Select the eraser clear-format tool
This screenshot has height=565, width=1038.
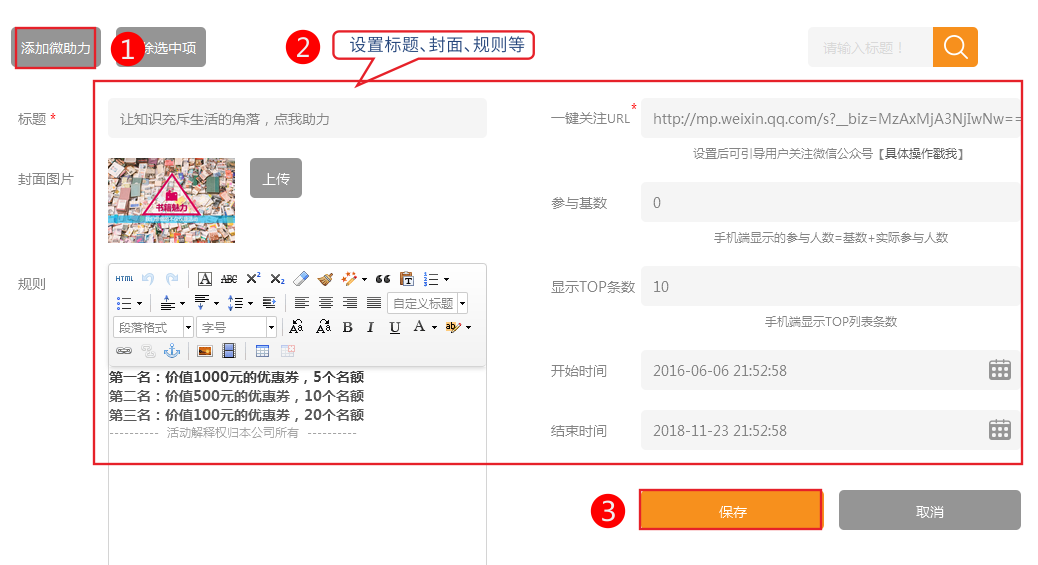[x=301, y=279]
